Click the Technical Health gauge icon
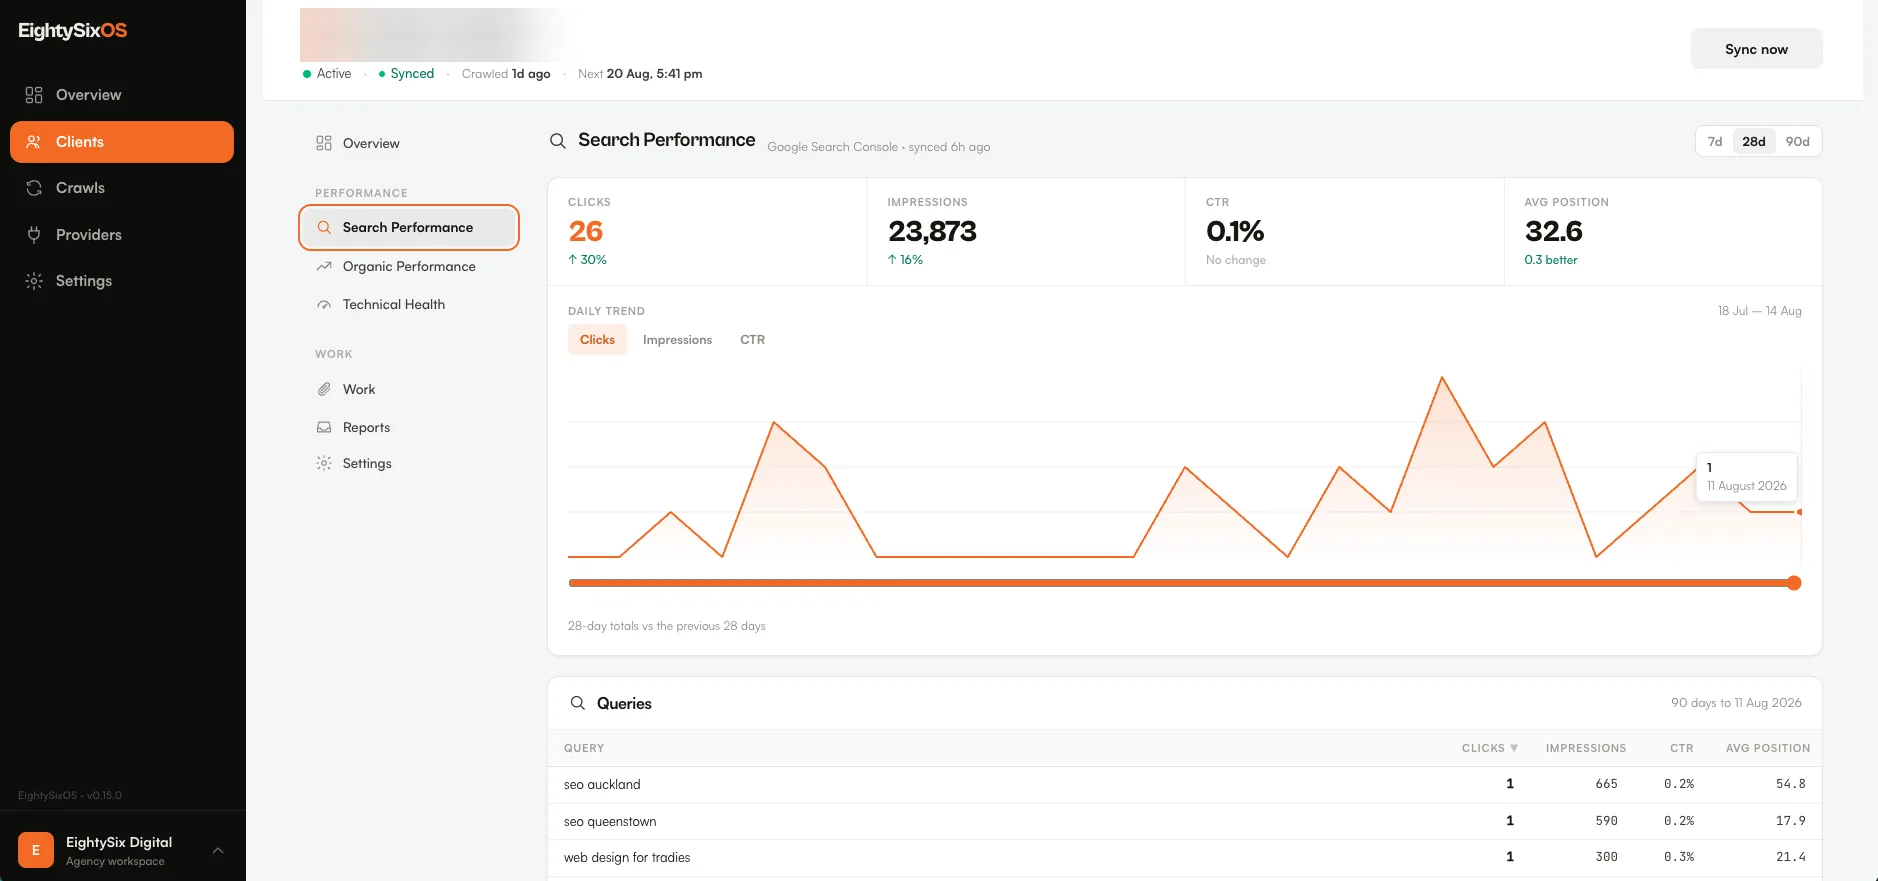Viewport: 1878px width, 881px height. click(x=324, y=304)
